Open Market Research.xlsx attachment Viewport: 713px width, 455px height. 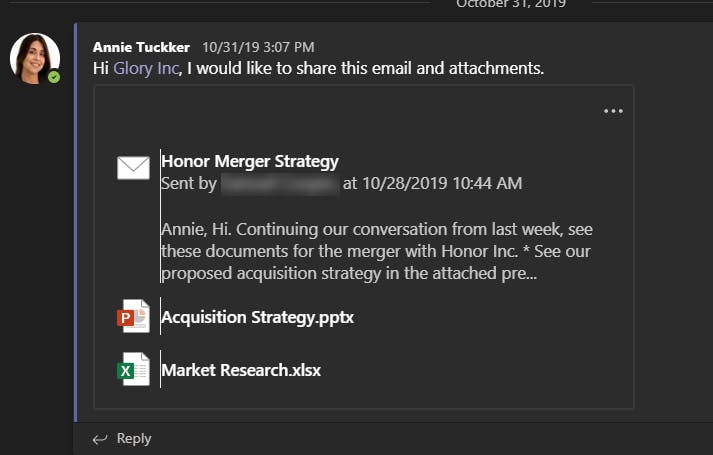pos(241,370)
